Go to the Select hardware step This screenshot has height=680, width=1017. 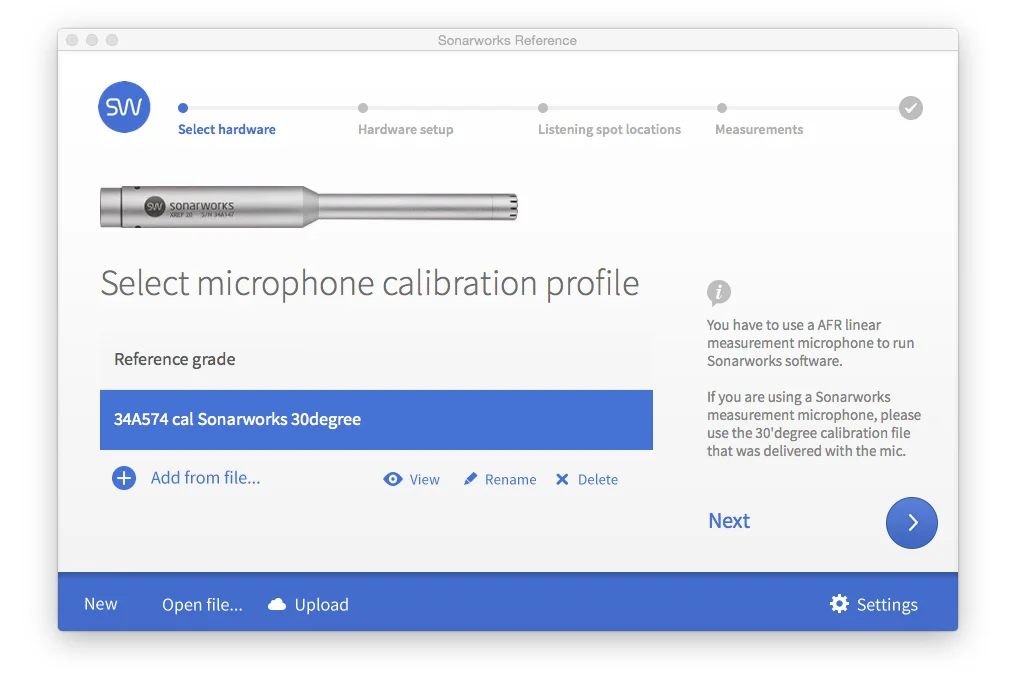[x=227, y=129]
